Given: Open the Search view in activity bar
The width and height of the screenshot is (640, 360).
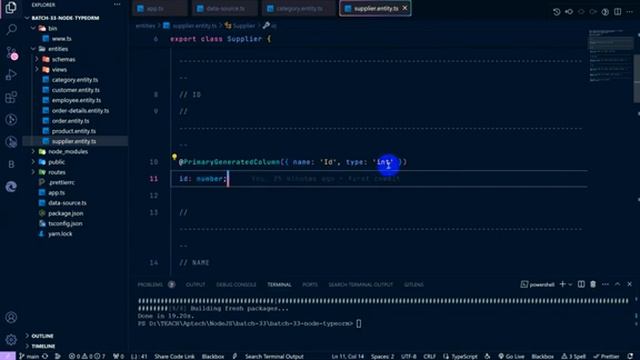Looking at the screenshot, I should tap(11, 29).
